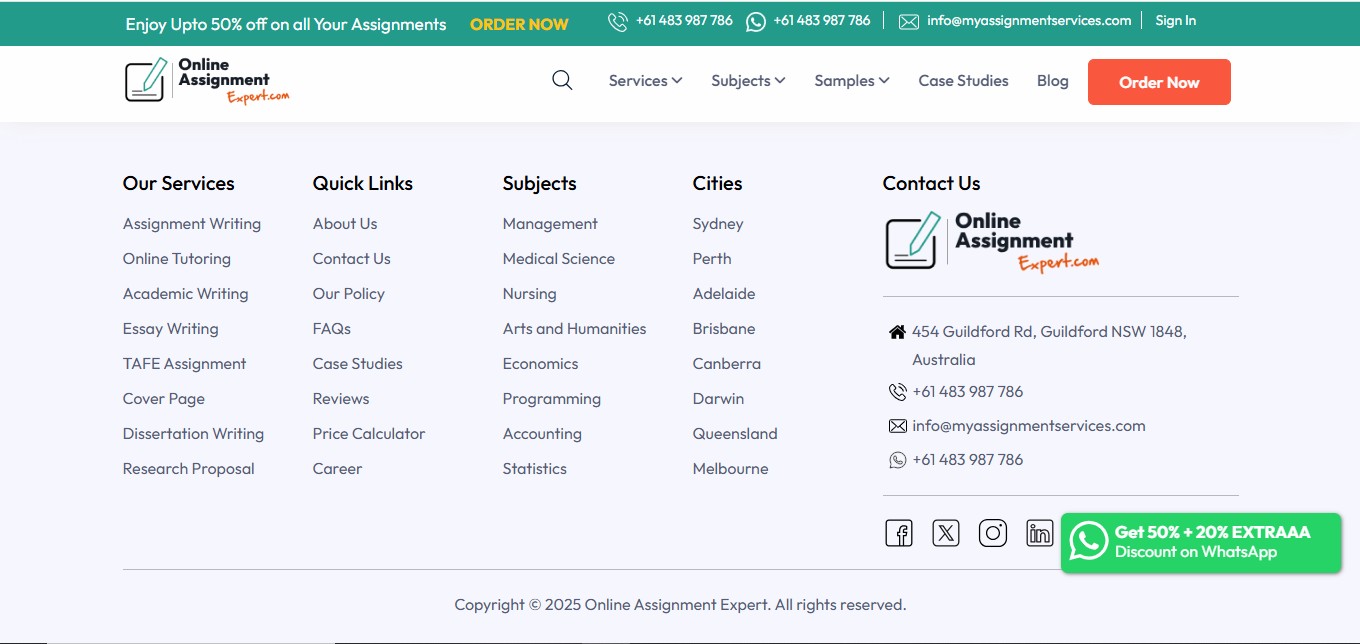This screenshot has height=644, width=1360.
Task: Expand the Services dropdown menu
Action: [x=645, y=81]
